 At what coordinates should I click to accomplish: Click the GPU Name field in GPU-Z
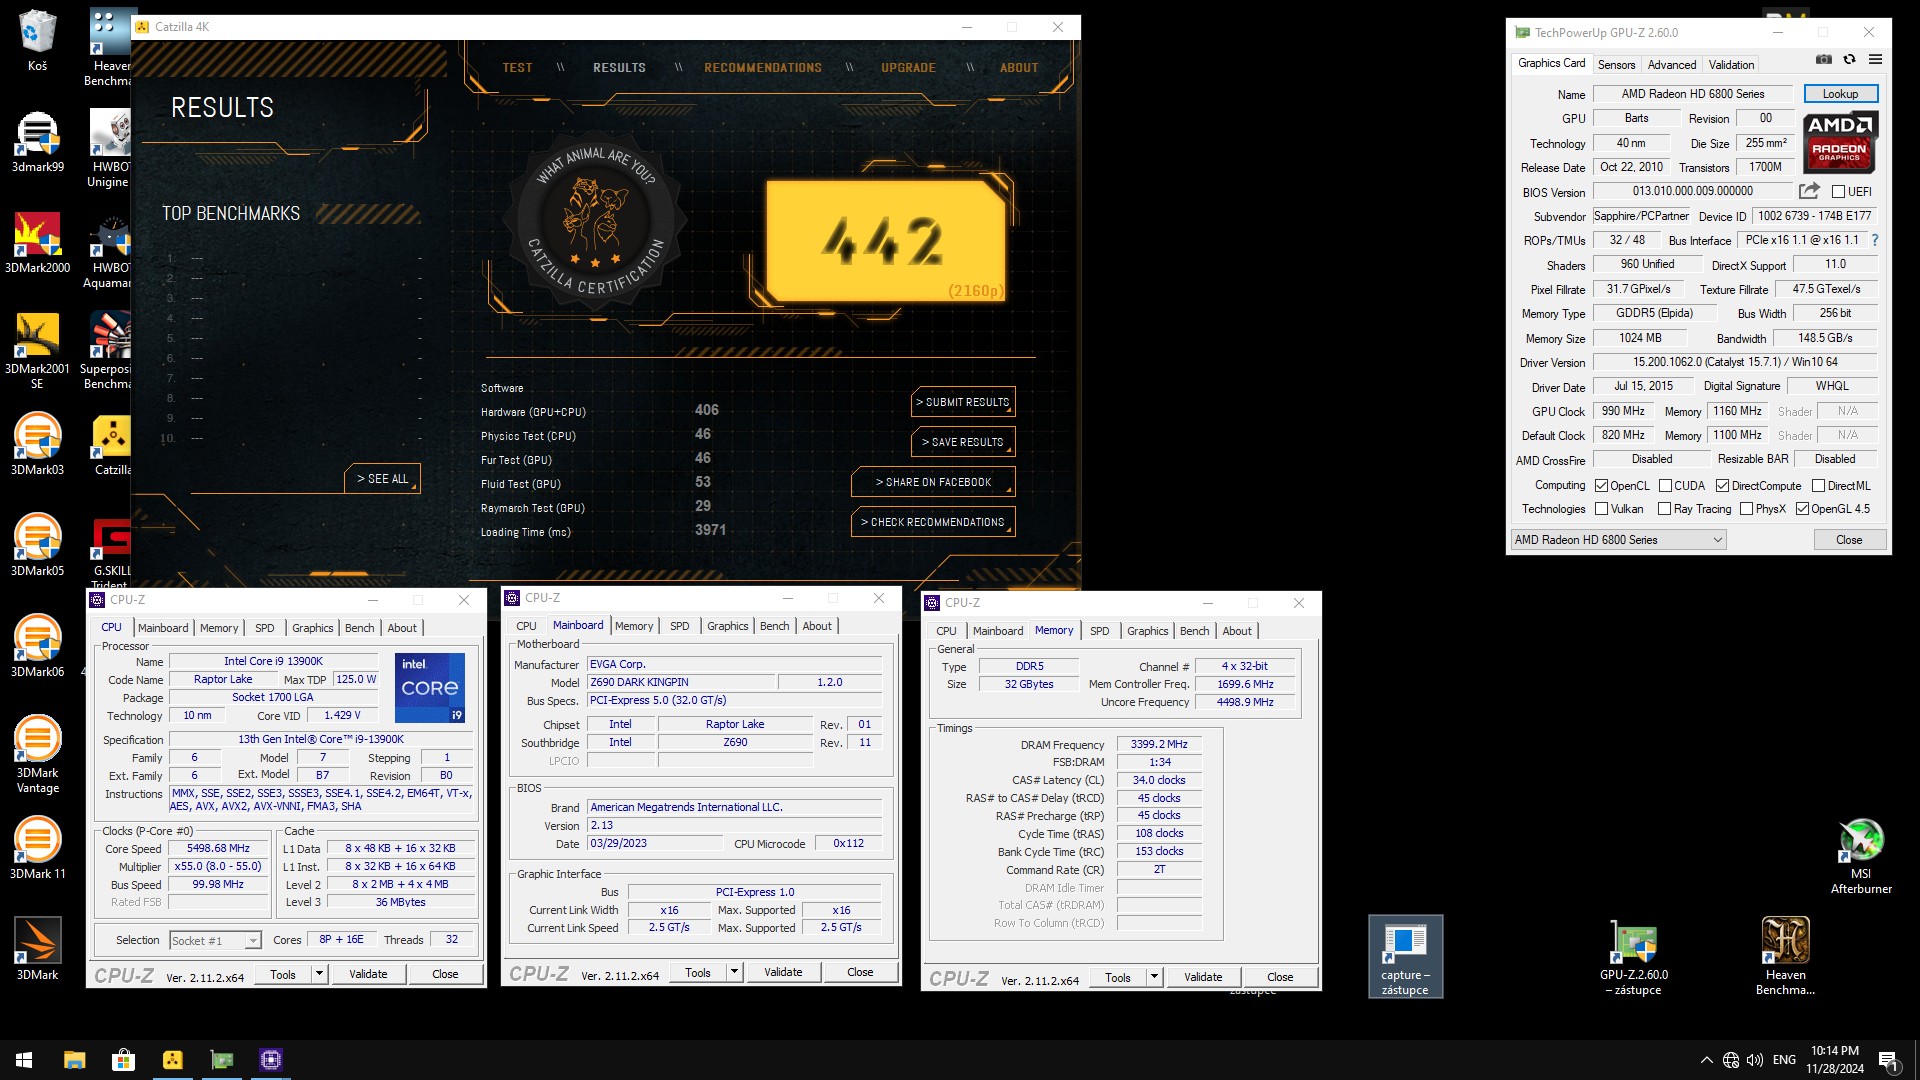[x=1692, y=94]
